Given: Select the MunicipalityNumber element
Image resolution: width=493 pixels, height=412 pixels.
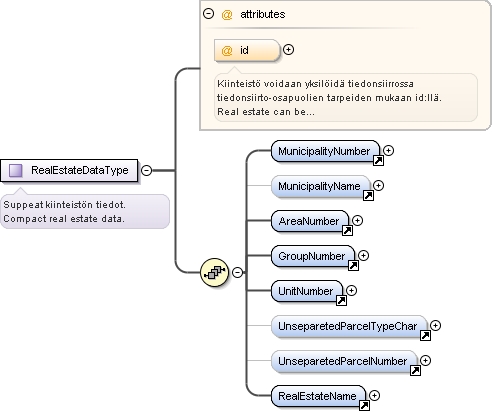Looking at the screenshot, I should click(325, 151).
